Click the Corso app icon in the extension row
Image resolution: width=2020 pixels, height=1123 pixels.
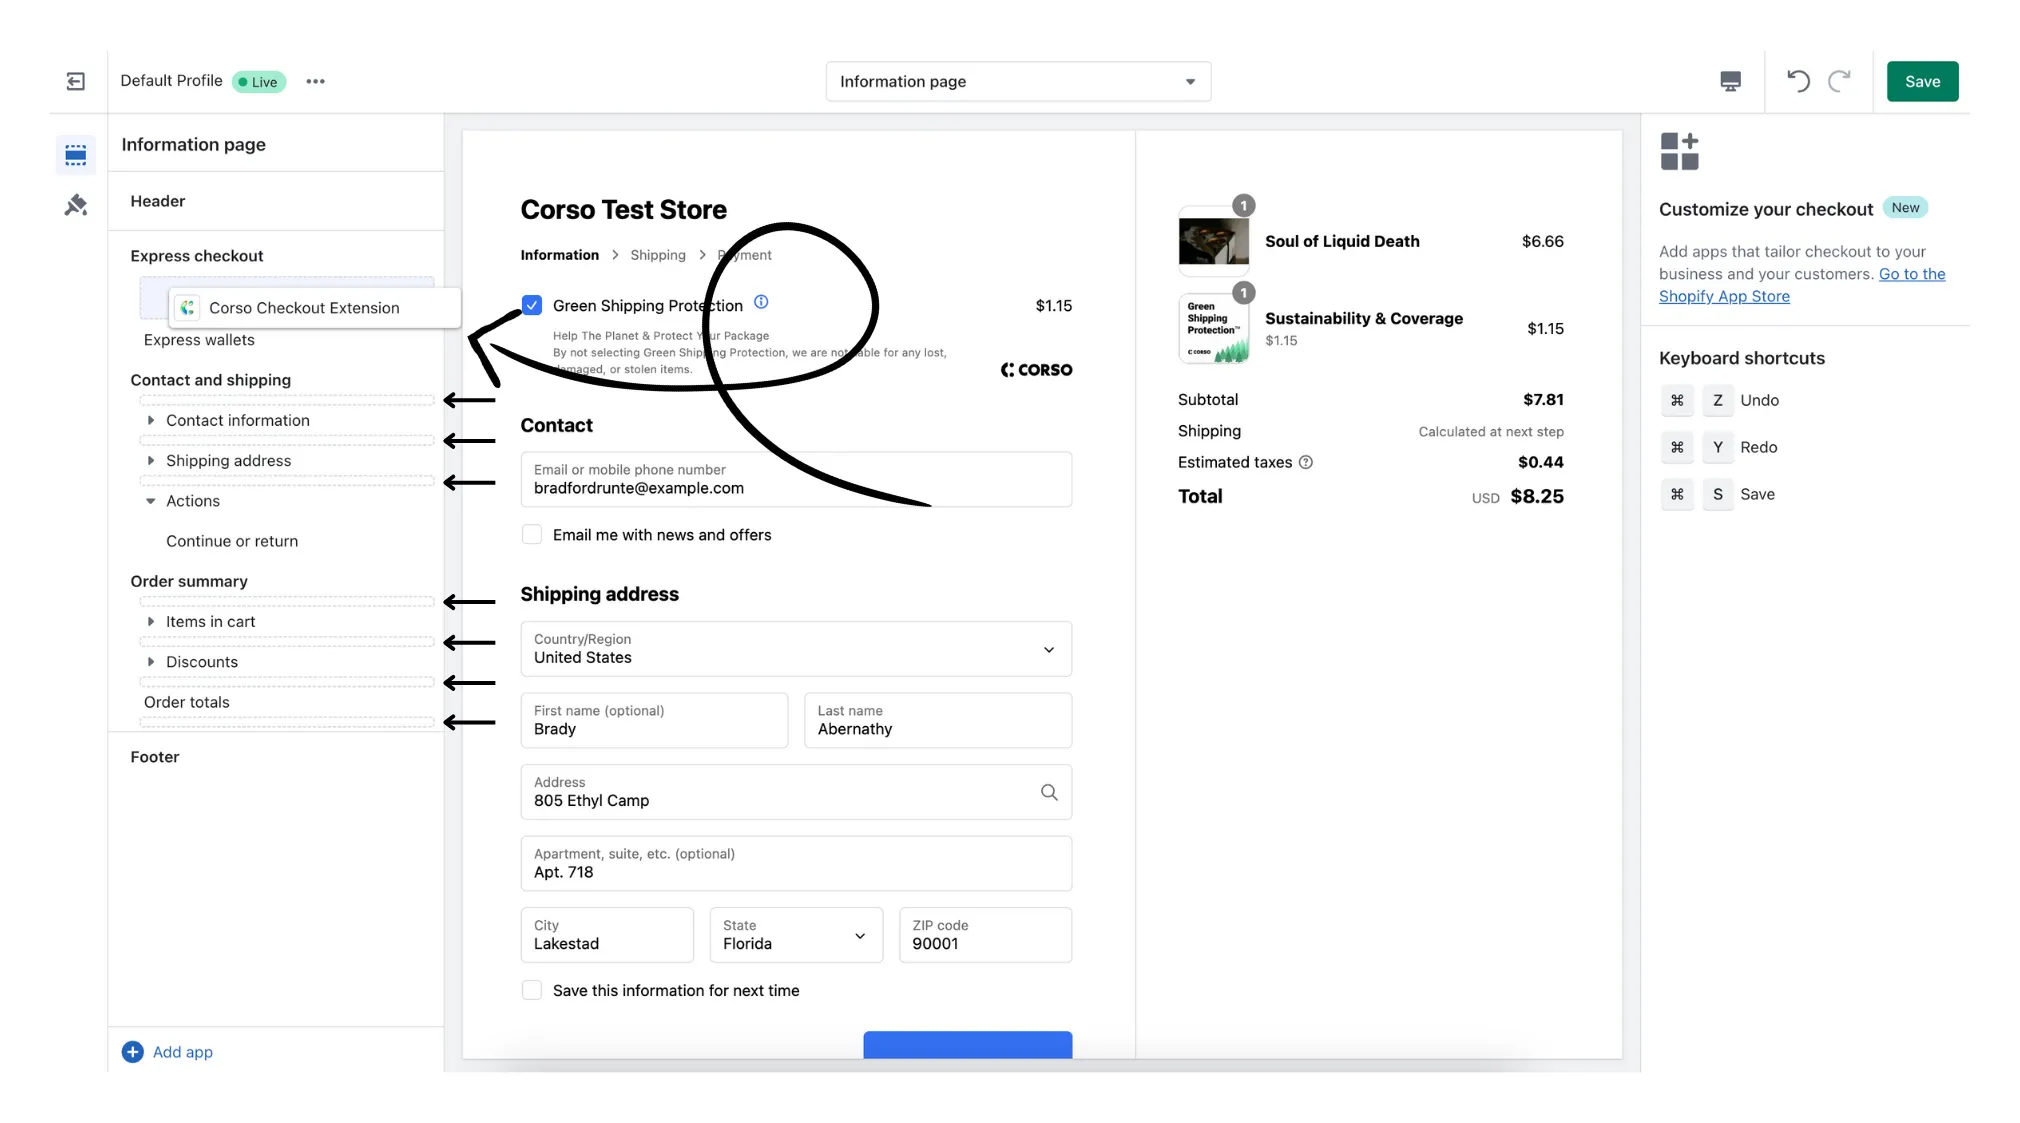click(x=188, y=308)
